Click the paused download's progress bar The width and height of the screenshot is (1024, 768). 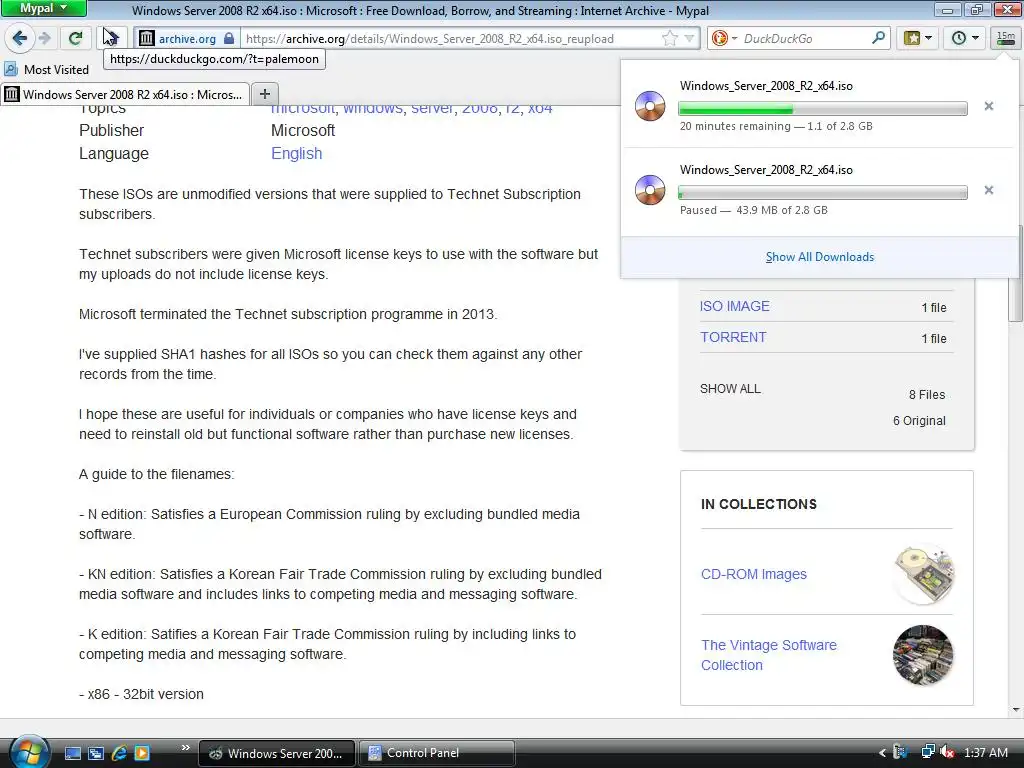823,193
